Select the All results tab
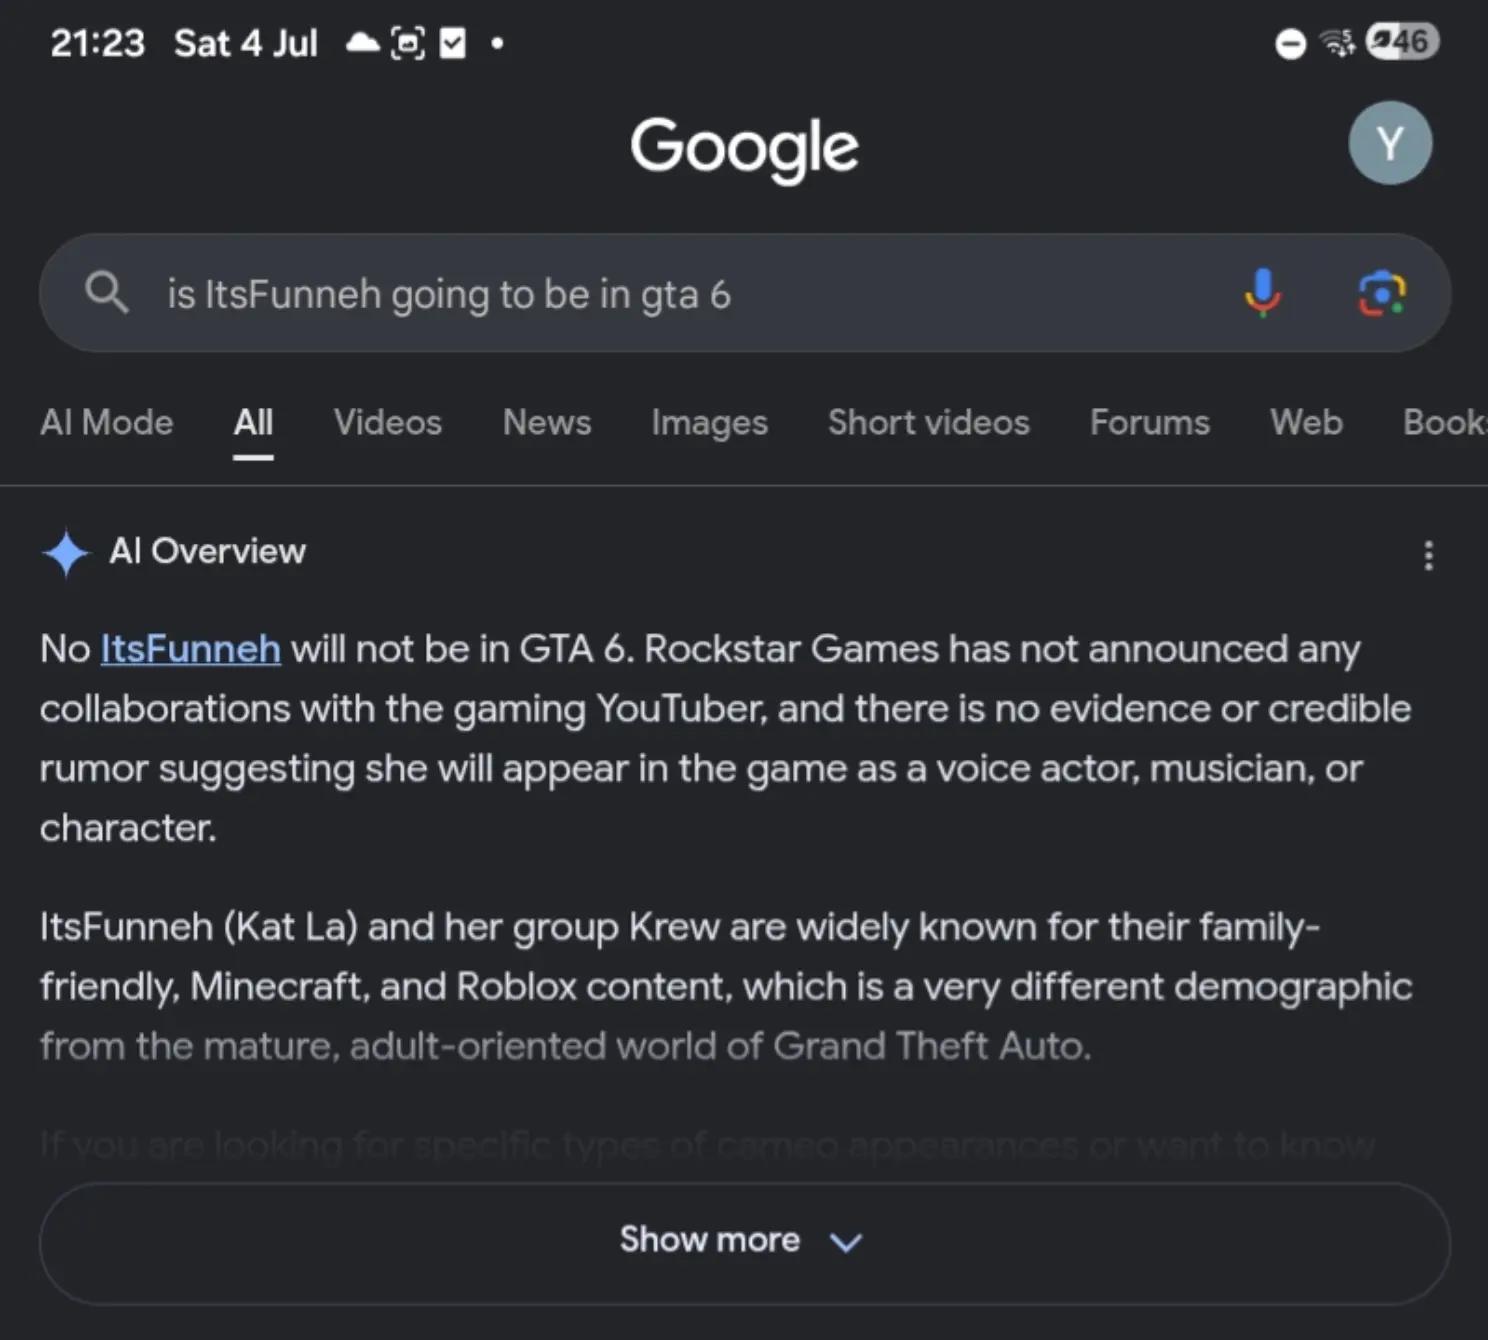Image resolution: width=1488 pixels, height=1340 pixels. click(x=253, y=423)
